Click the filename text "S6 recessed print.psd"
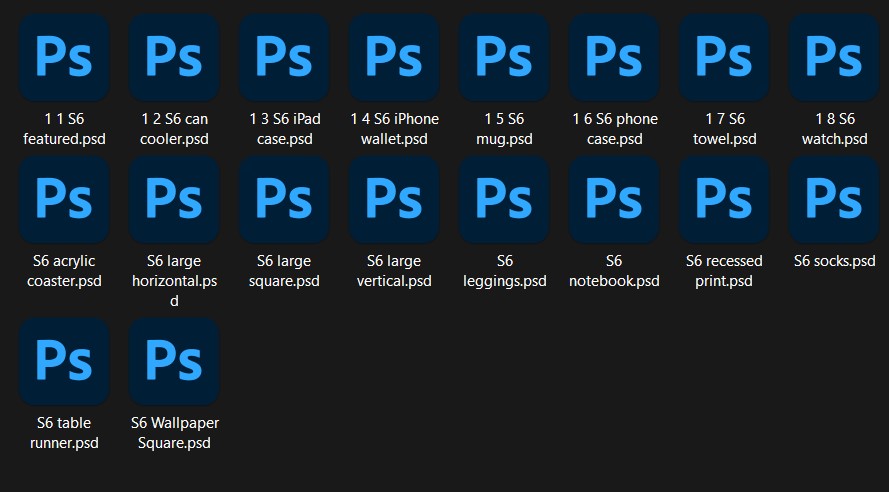 click(724, 271)
